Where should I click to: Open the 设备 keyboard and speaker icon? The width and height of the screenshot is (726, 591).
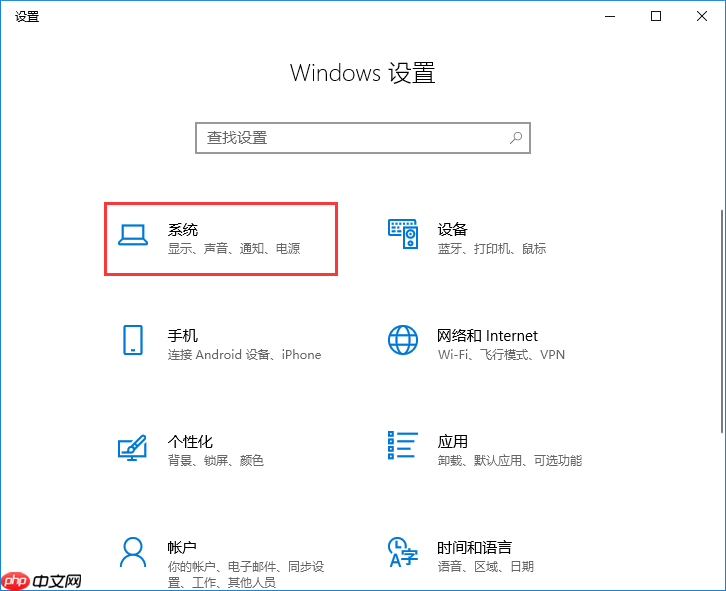click(403, 234)
